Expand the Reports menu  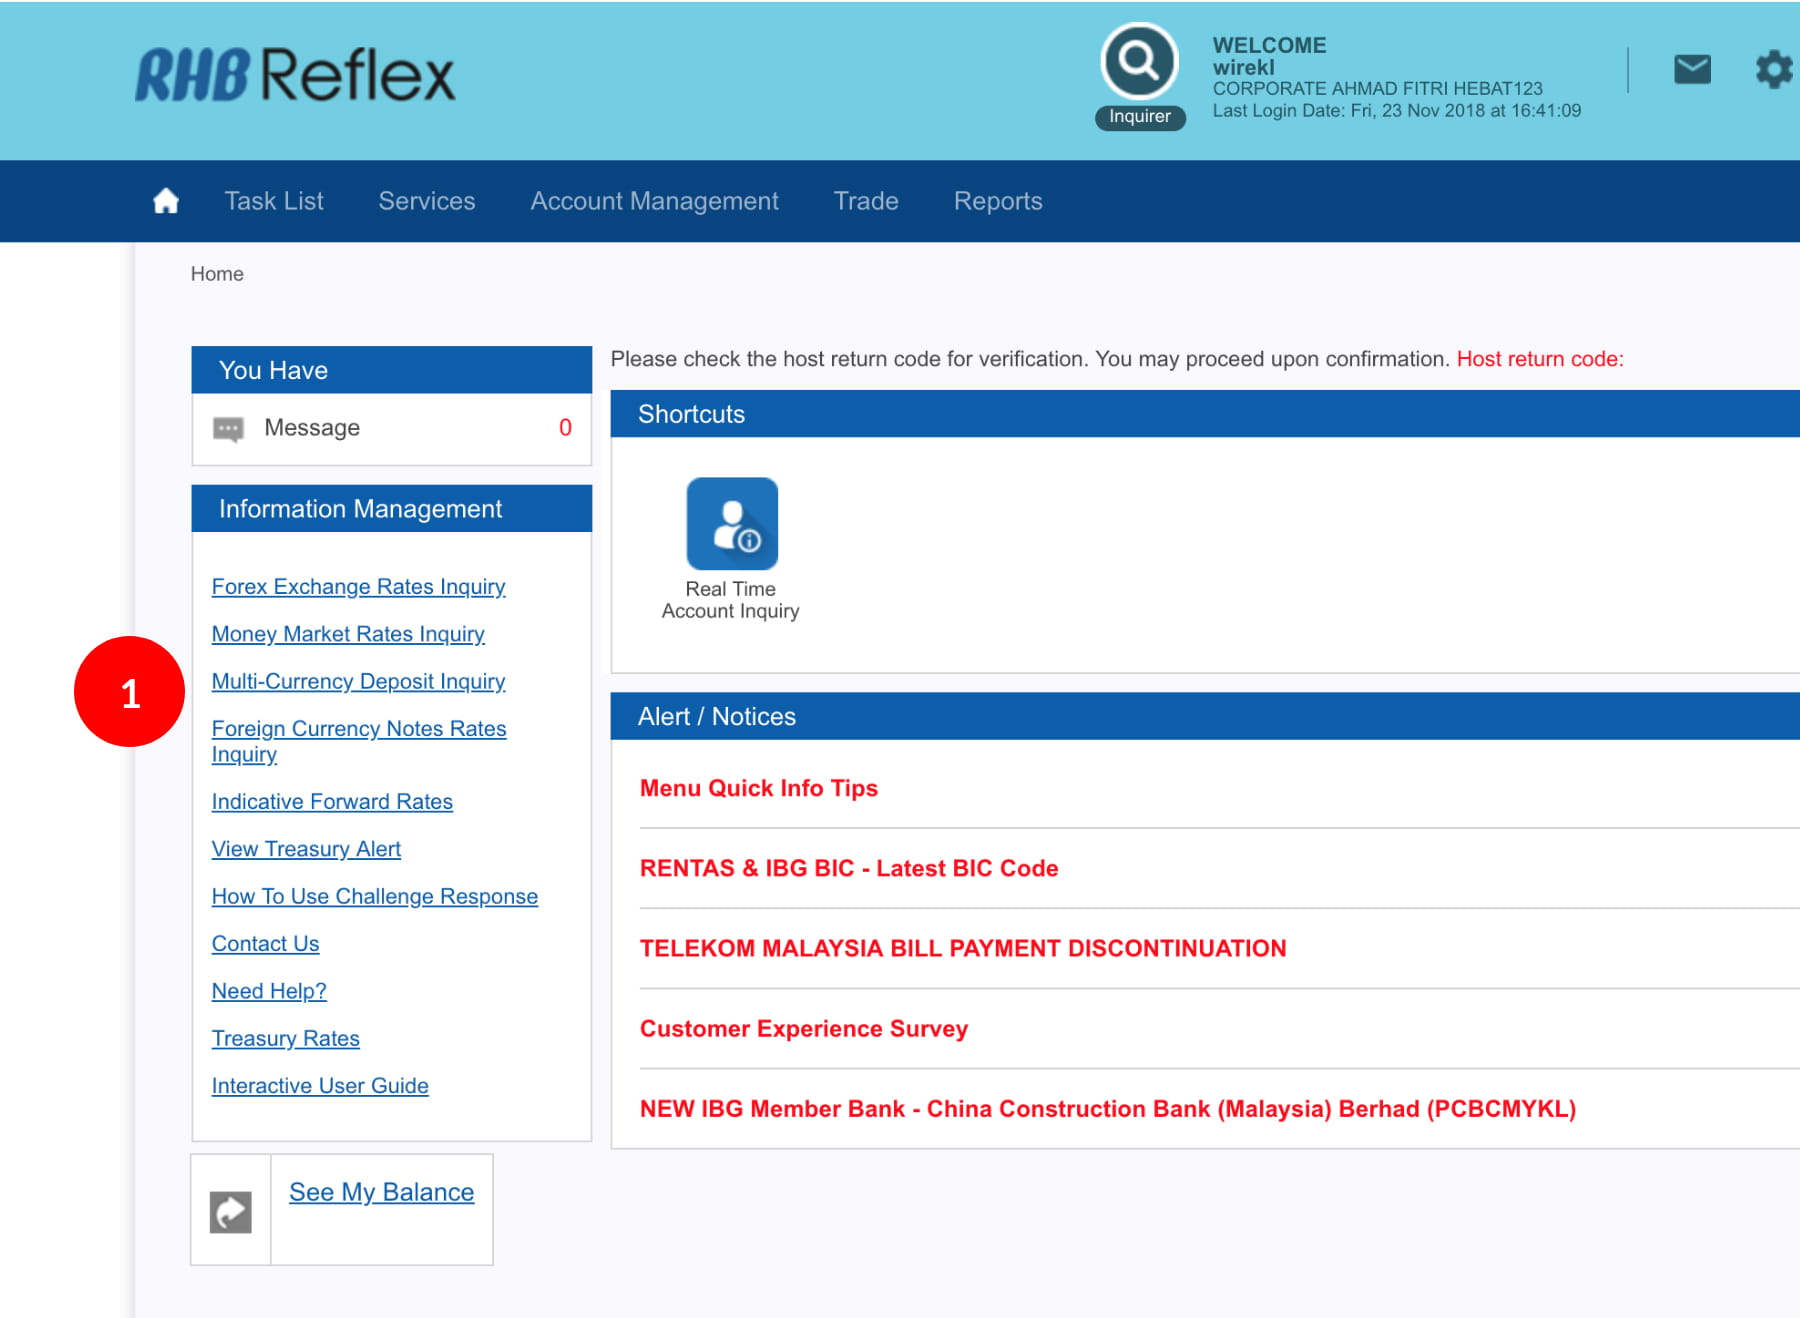[998, 201]
